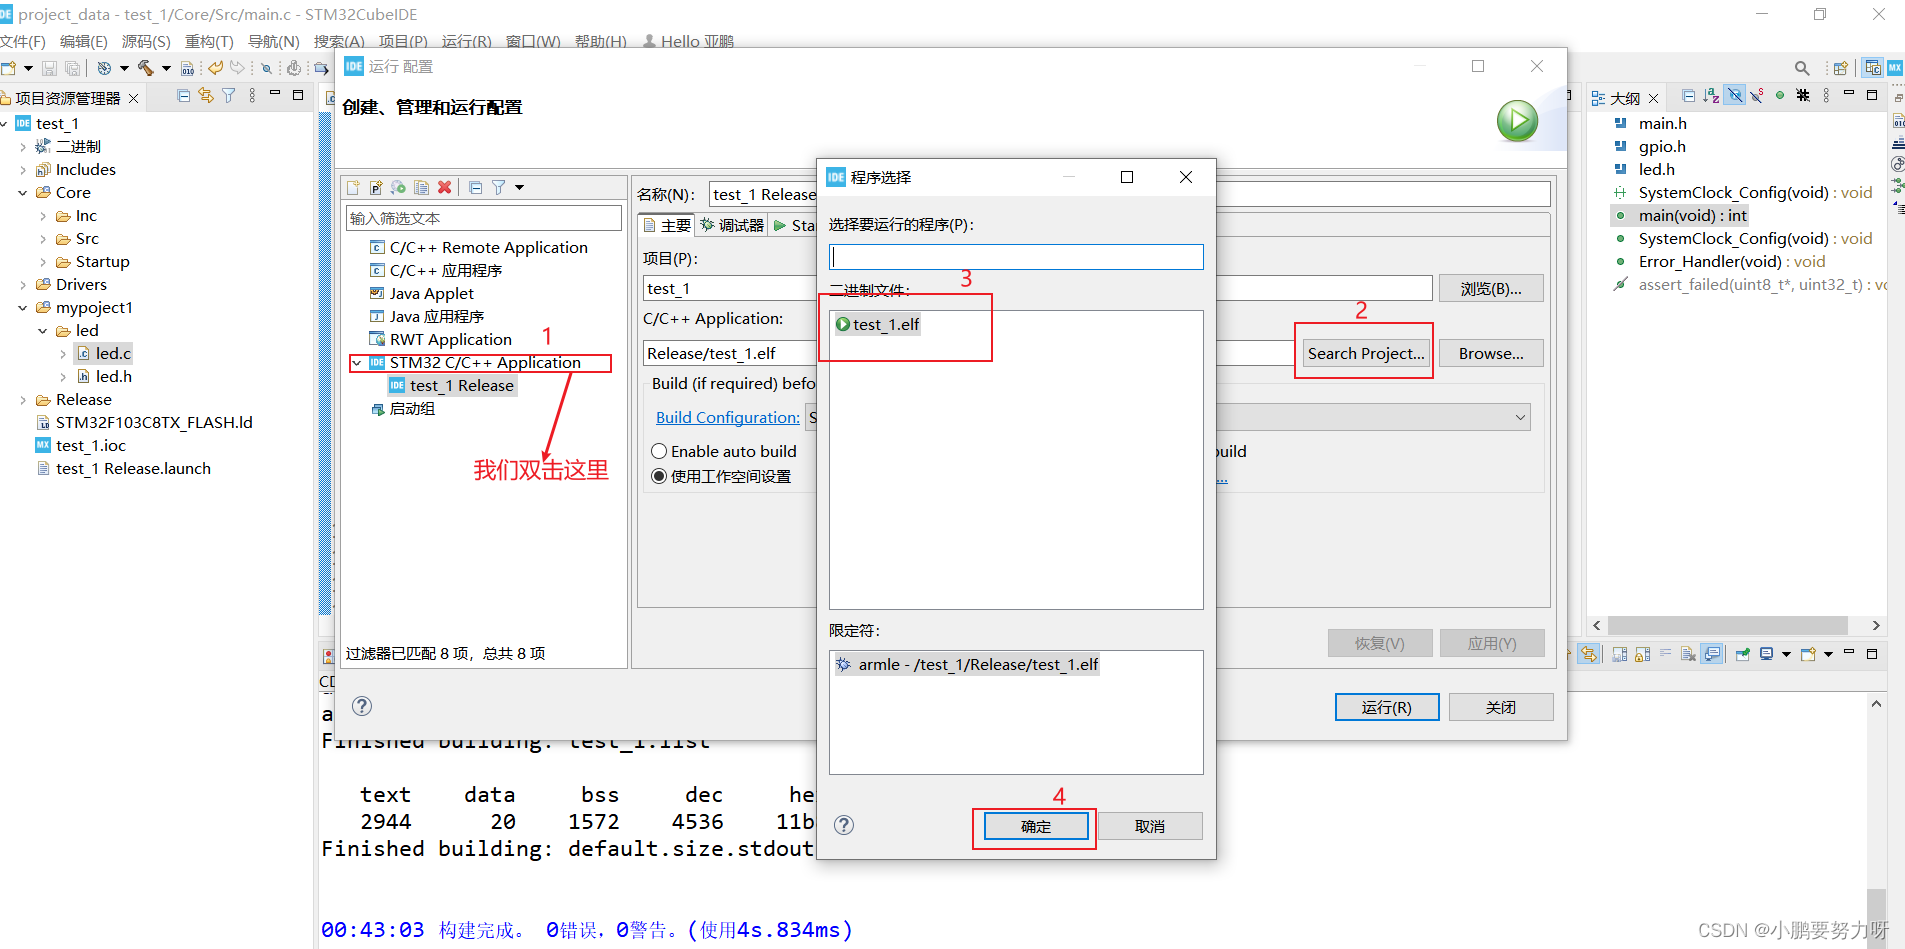Screen dimensions: 1905x949
Task: Collapse all in outline view toolbar
Action: [1689, 96]
